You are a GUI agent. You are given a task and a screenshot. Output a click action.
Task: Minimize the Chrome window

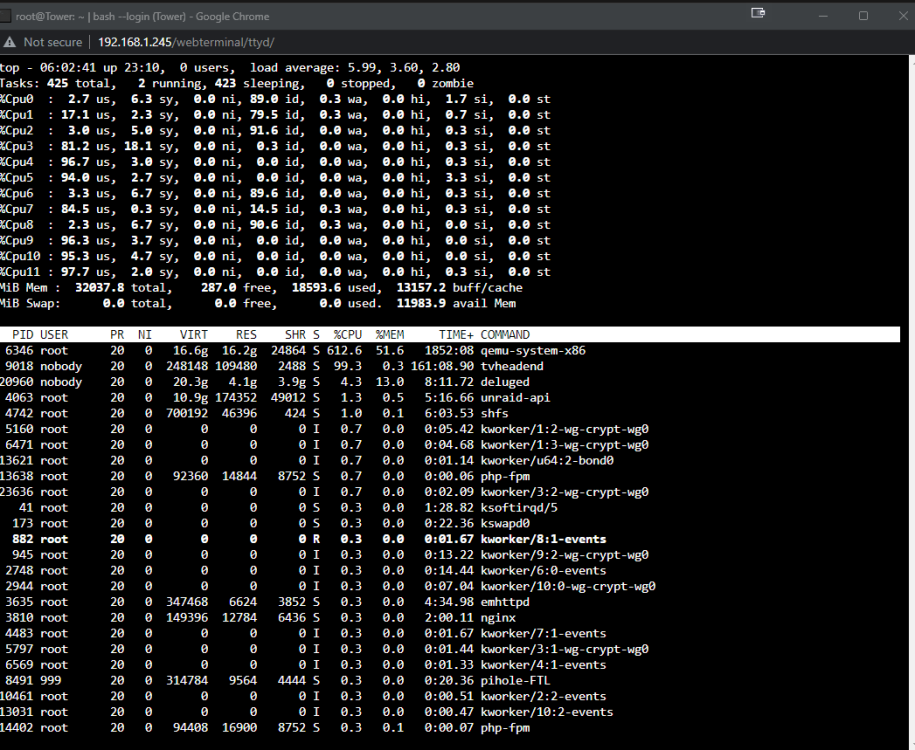(x=823, y=16)
